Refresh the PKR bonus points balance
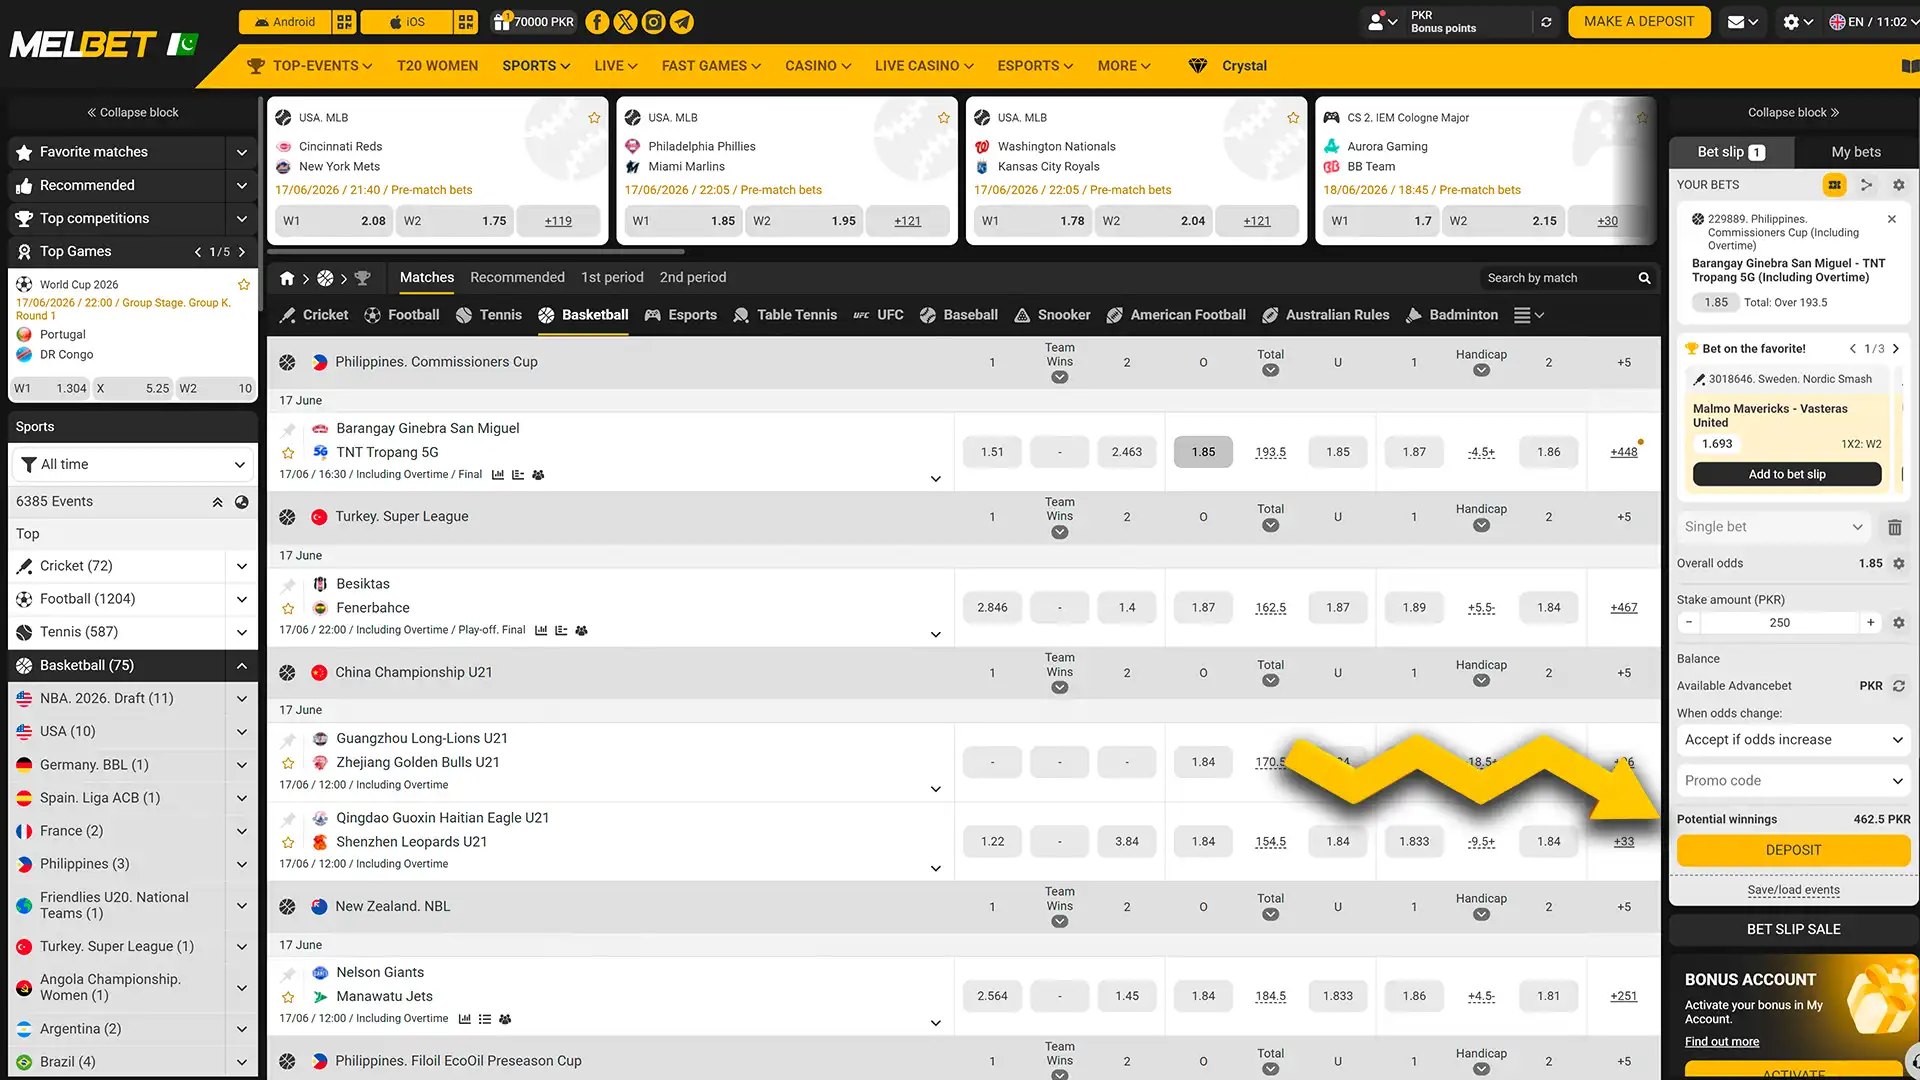 coord(1546,22)
